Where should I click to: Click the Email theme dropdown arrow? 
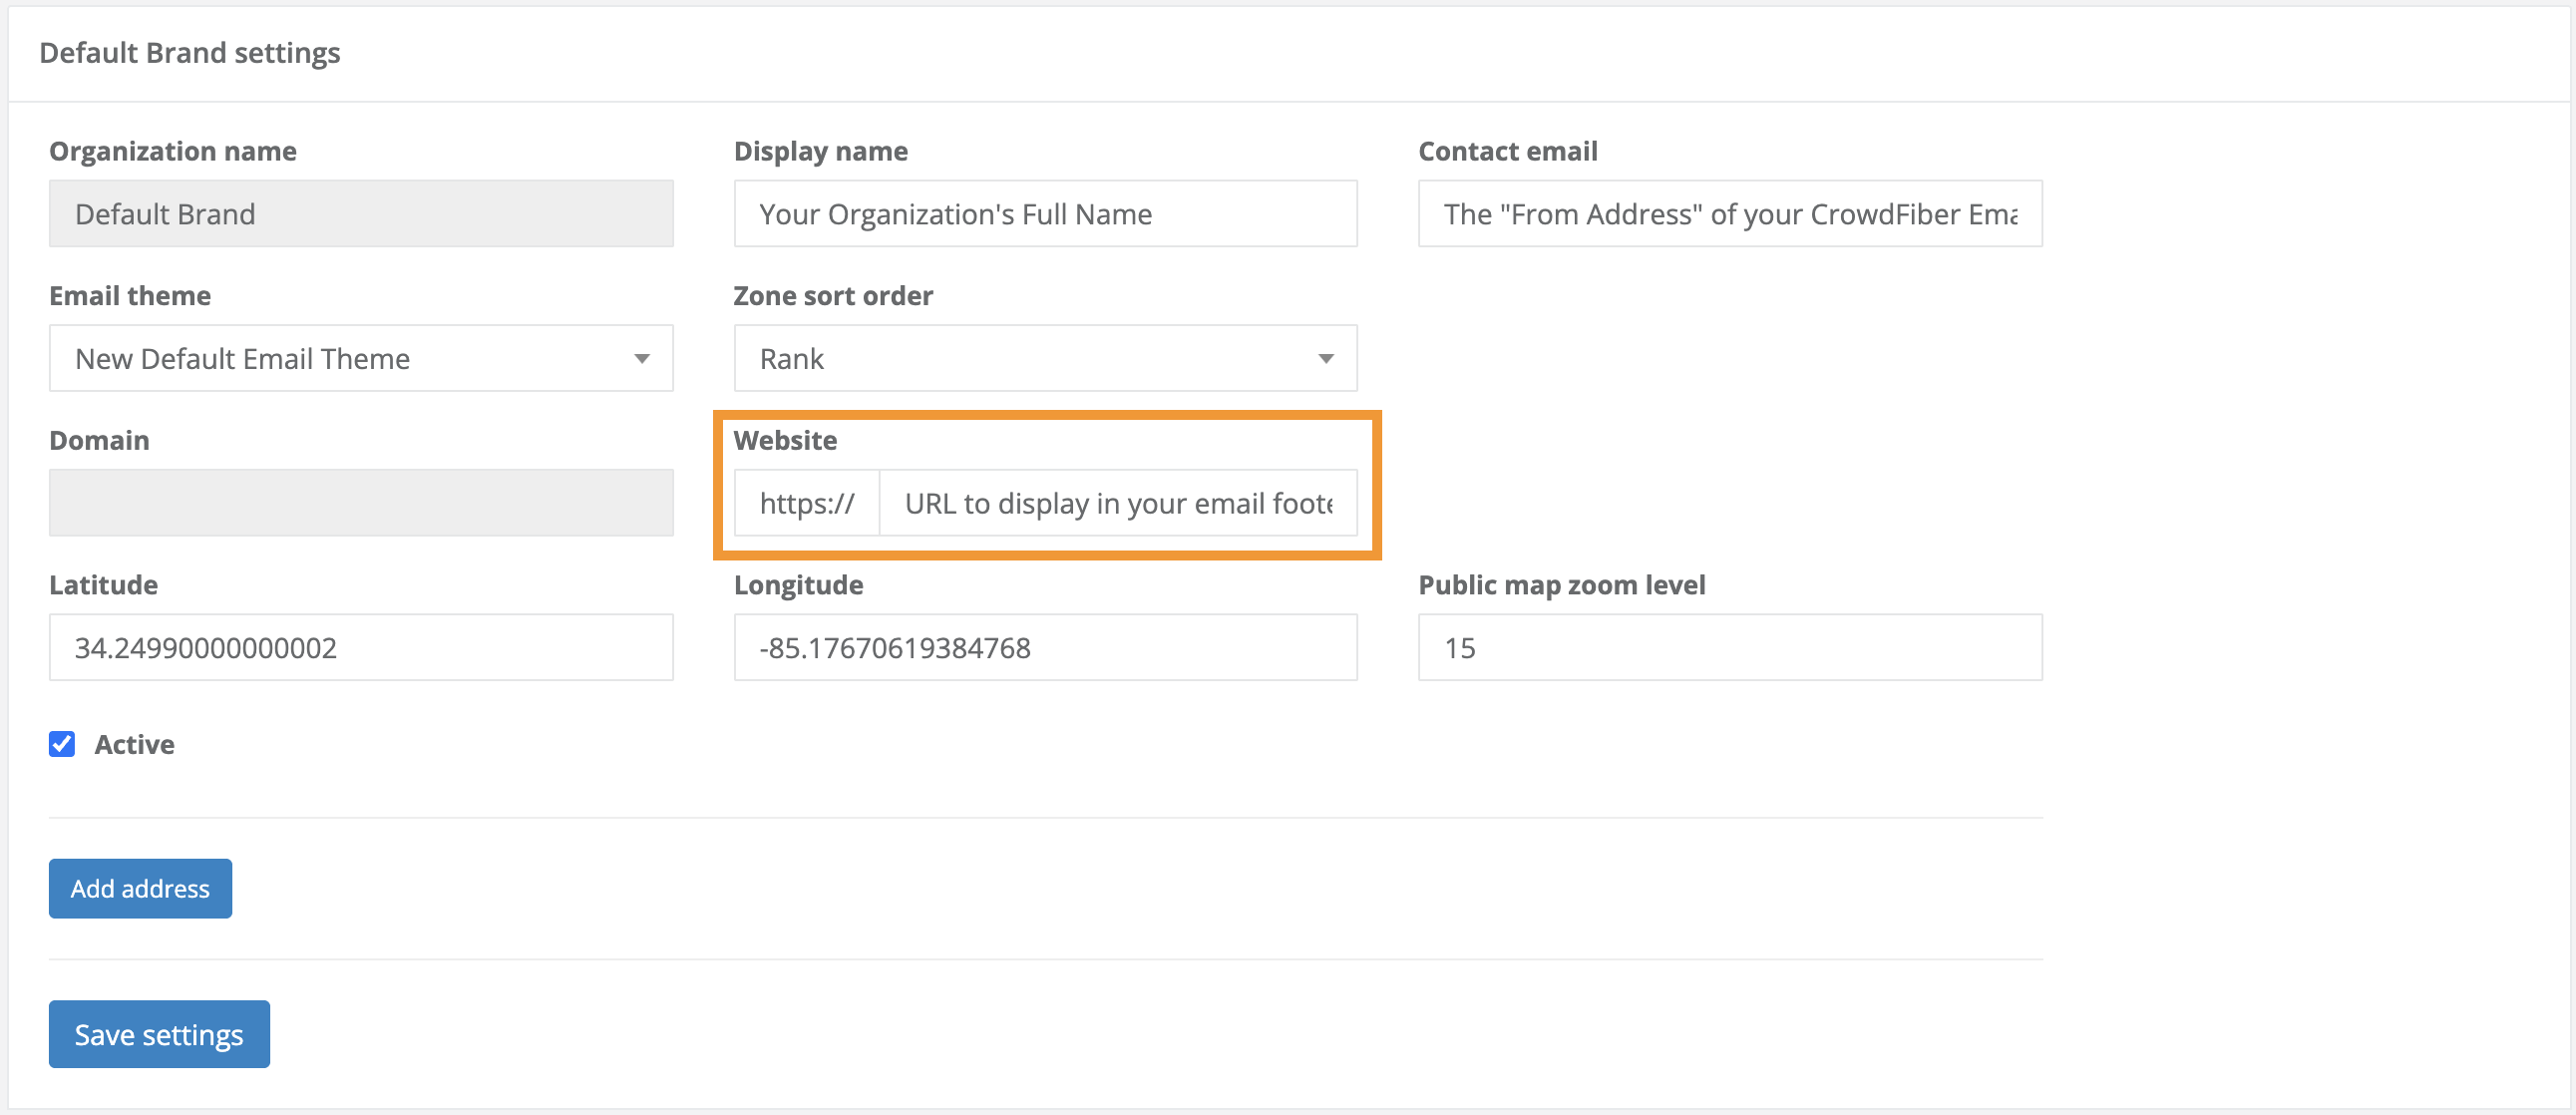[x=642, y=358]
